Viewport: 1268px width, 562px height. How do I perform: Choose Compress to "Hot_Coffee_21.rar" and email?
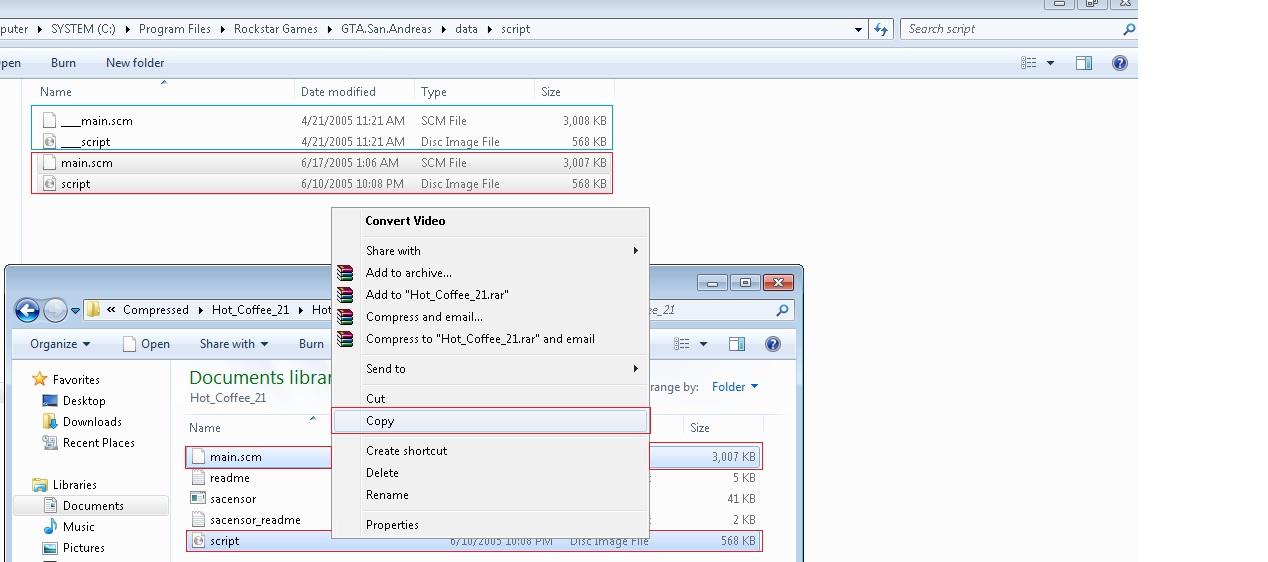pos(490,339)
